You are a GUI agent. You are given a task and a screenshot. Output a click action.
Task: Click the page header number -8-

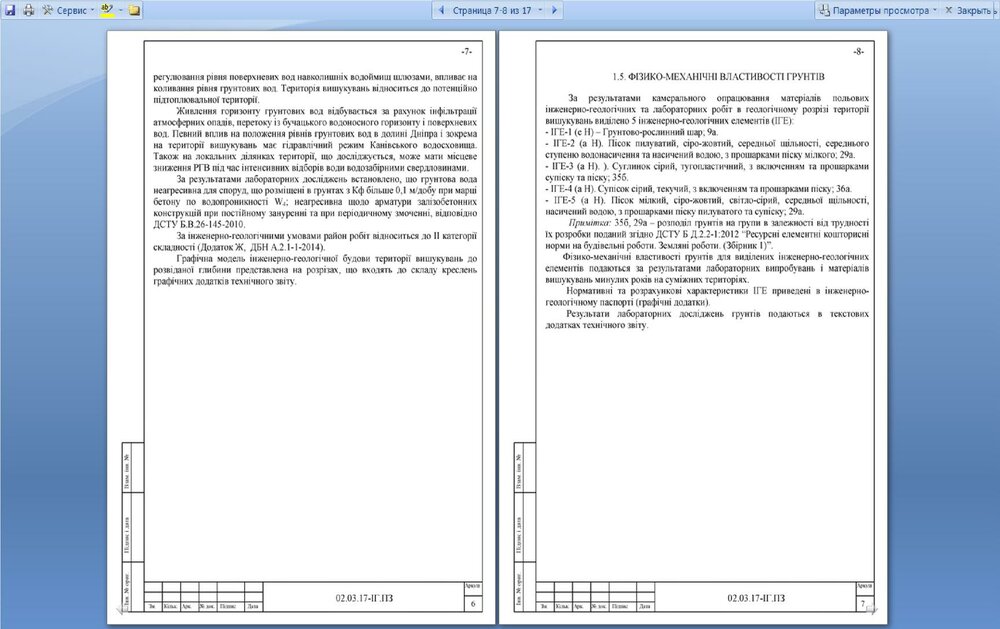pos(858,52)
